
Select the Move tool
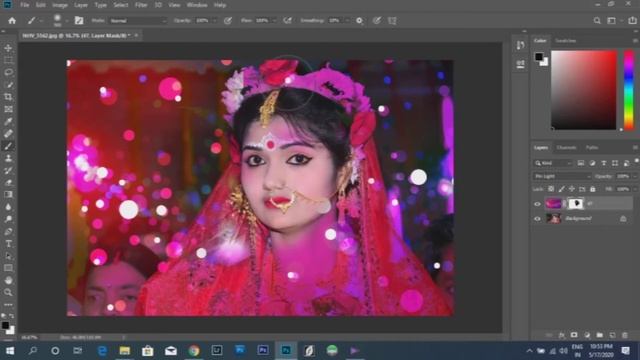(8, 48)
